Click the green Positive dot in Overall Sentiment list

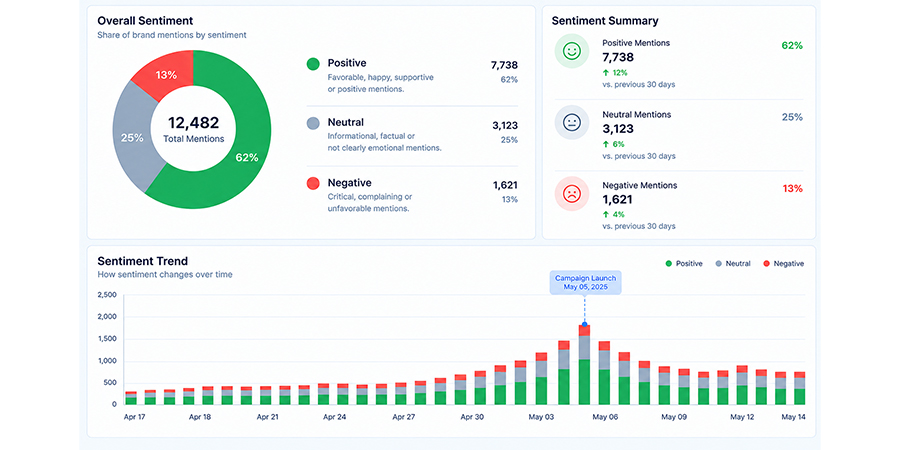tap(313, 64)
